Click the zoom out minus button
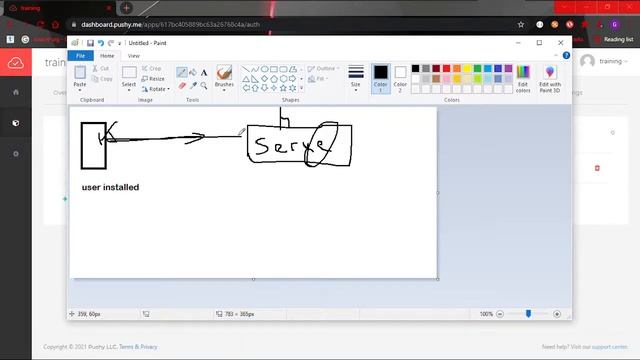The image size is (640, 360). [500, 314]
